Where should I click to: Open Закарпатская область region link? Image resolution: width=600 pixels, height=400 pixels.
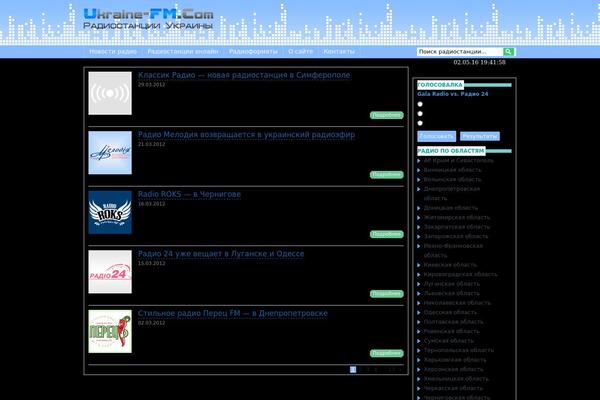(457, 227)
